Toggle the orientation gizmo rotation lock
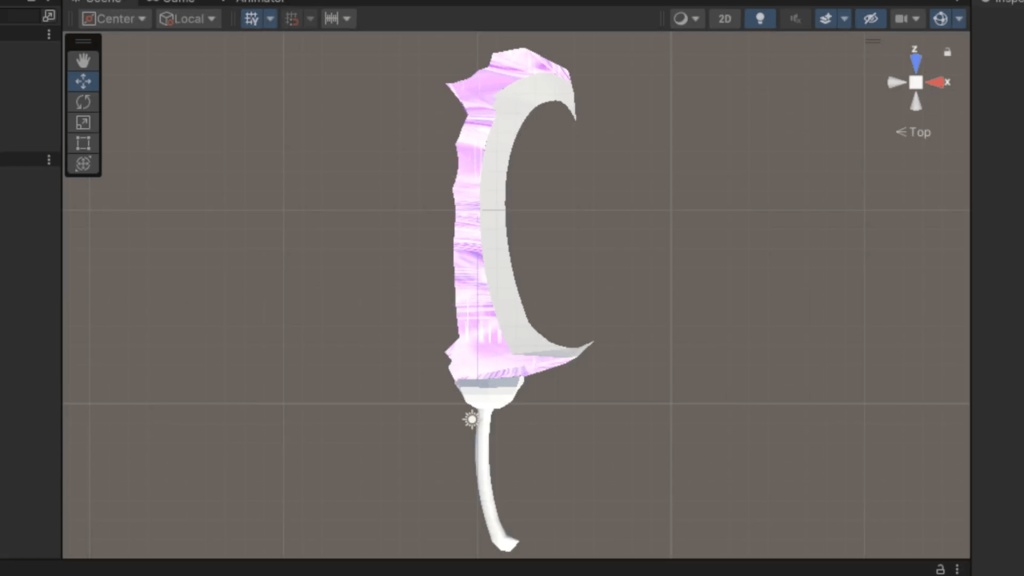Screen dimensions: 1024x576 948,52
